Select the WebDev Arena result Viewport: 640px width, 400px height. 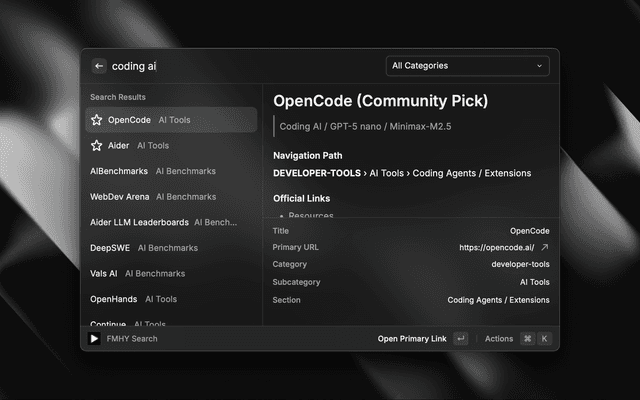(x=171, y=197)
